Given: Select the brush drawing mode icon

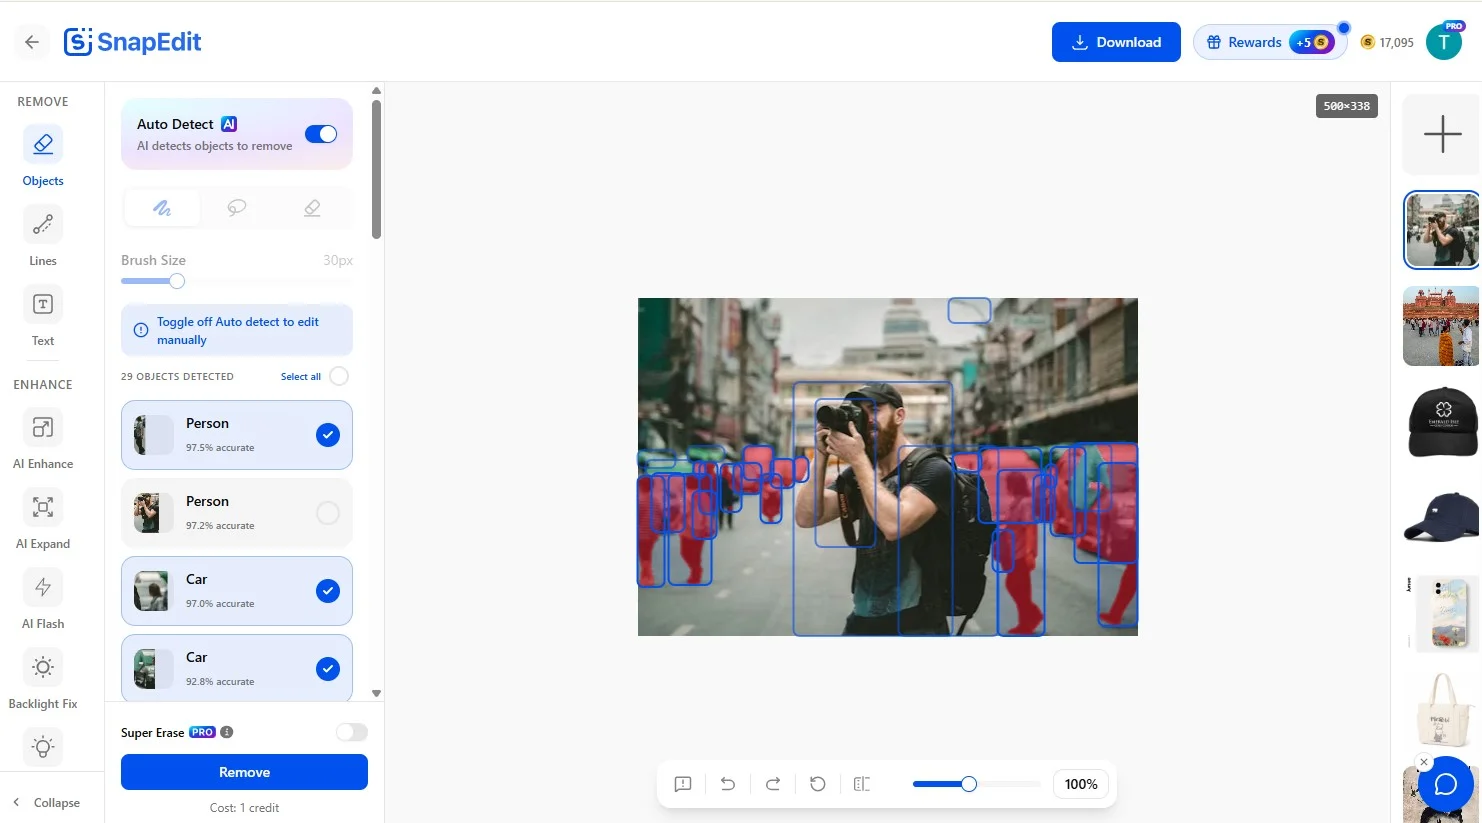Looking at the screenshot, I should [162, 208].
